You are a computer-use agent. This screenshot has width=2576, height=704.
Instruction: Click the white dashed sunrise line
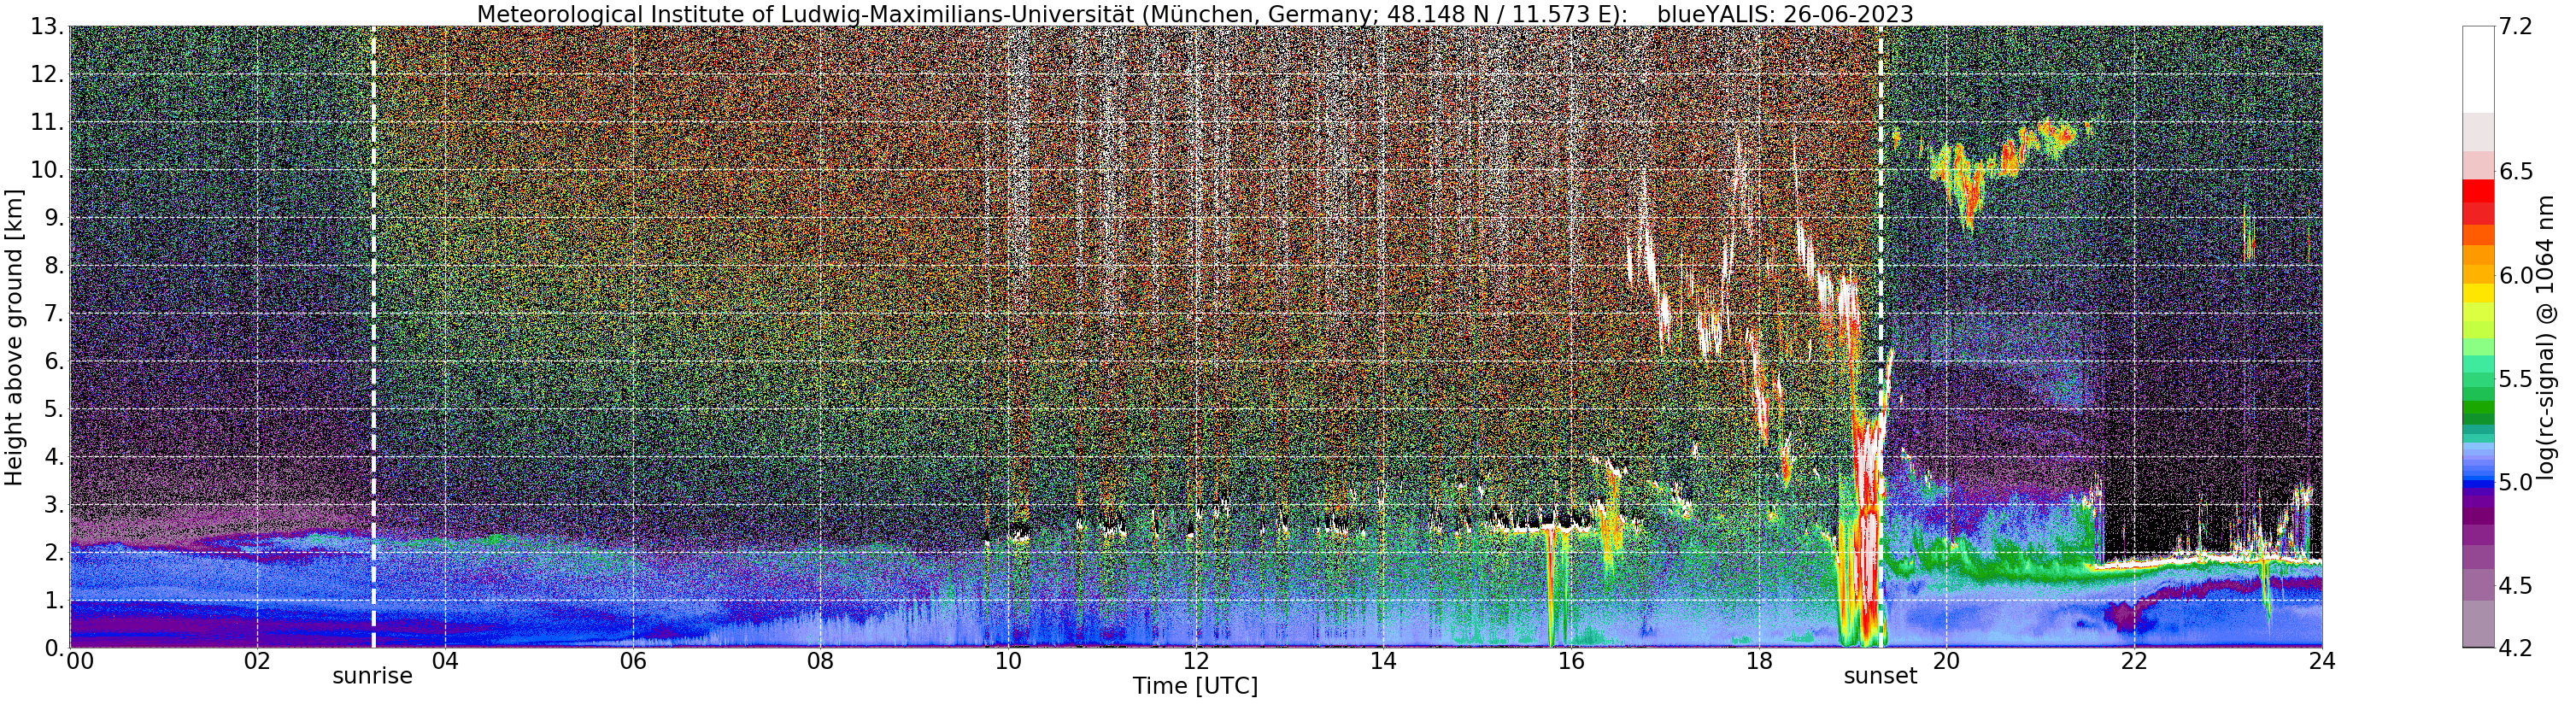373,337
